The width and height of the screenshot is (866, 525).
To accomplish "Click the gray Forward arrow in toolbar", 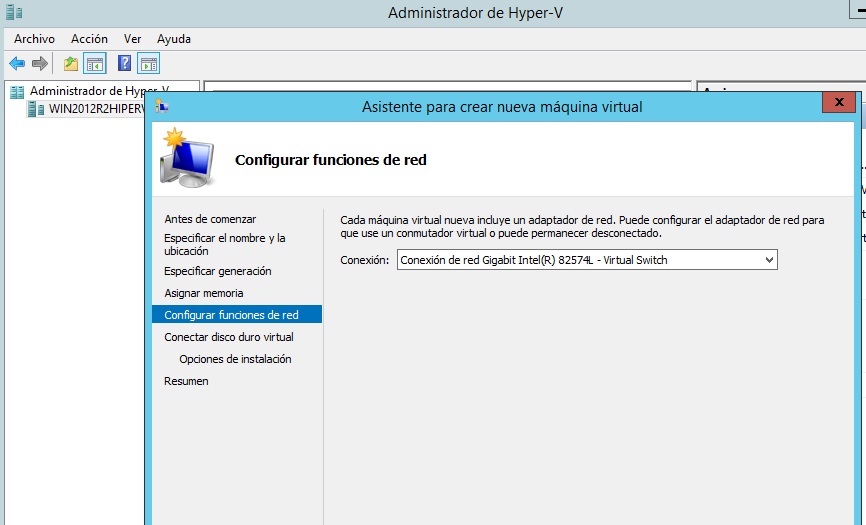I will tap(40, 64).
